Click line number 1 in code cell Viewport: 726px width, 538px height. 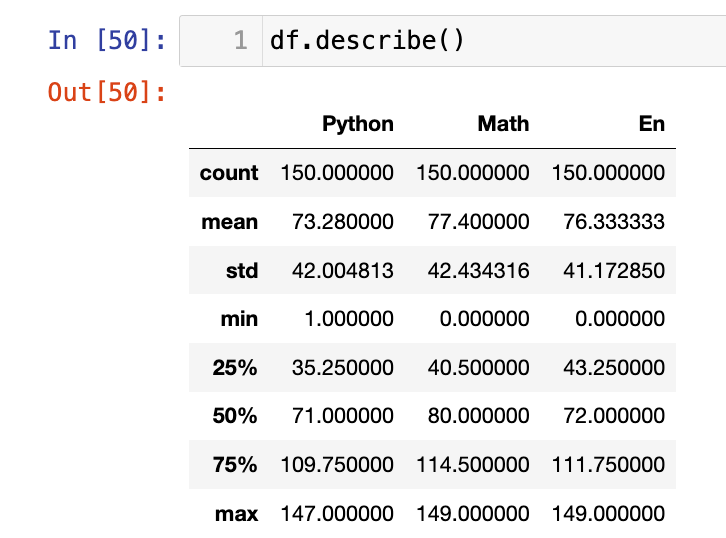click(239, 42)
